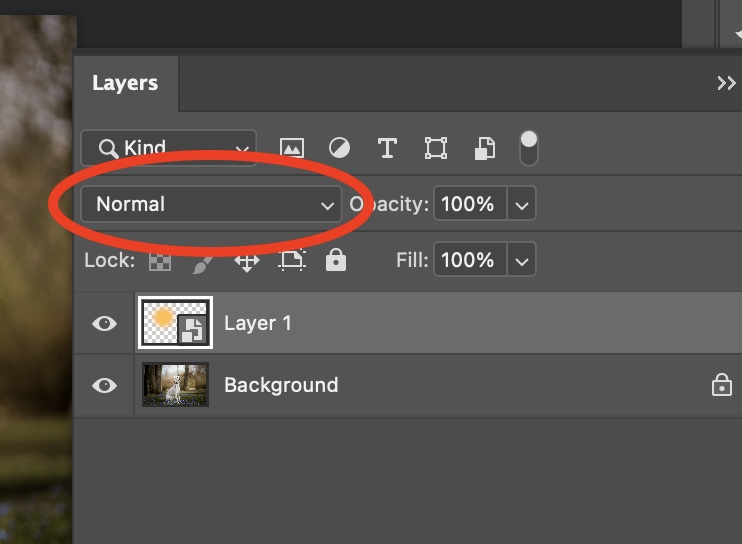Lock transparent pixels icon
742x544 pixels.
tap(160, 262)
